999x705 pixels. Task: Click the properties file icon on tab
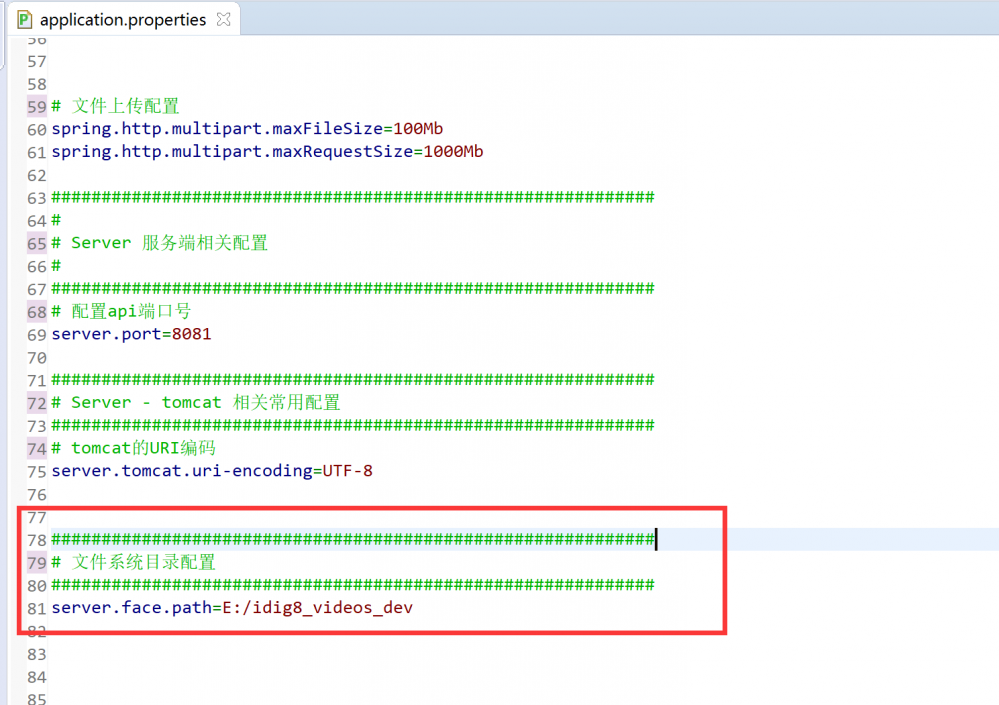pyautogui.click(x=24, y=19)
